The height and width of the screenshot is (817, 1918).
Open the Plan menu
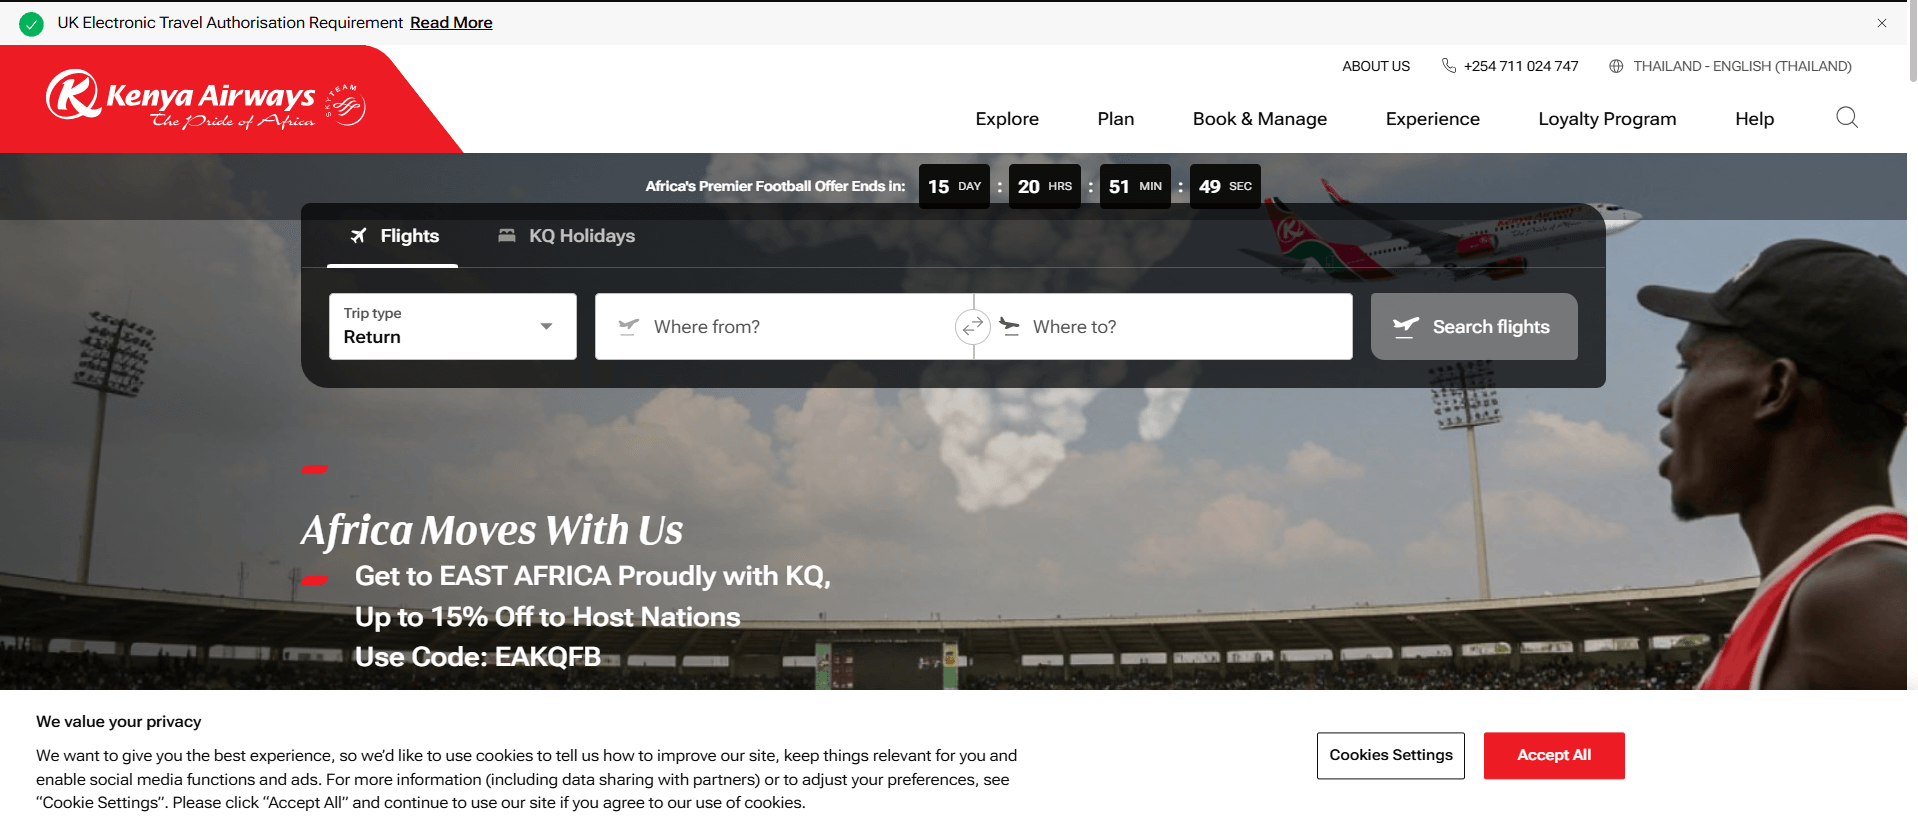[x=1115, y=119]
